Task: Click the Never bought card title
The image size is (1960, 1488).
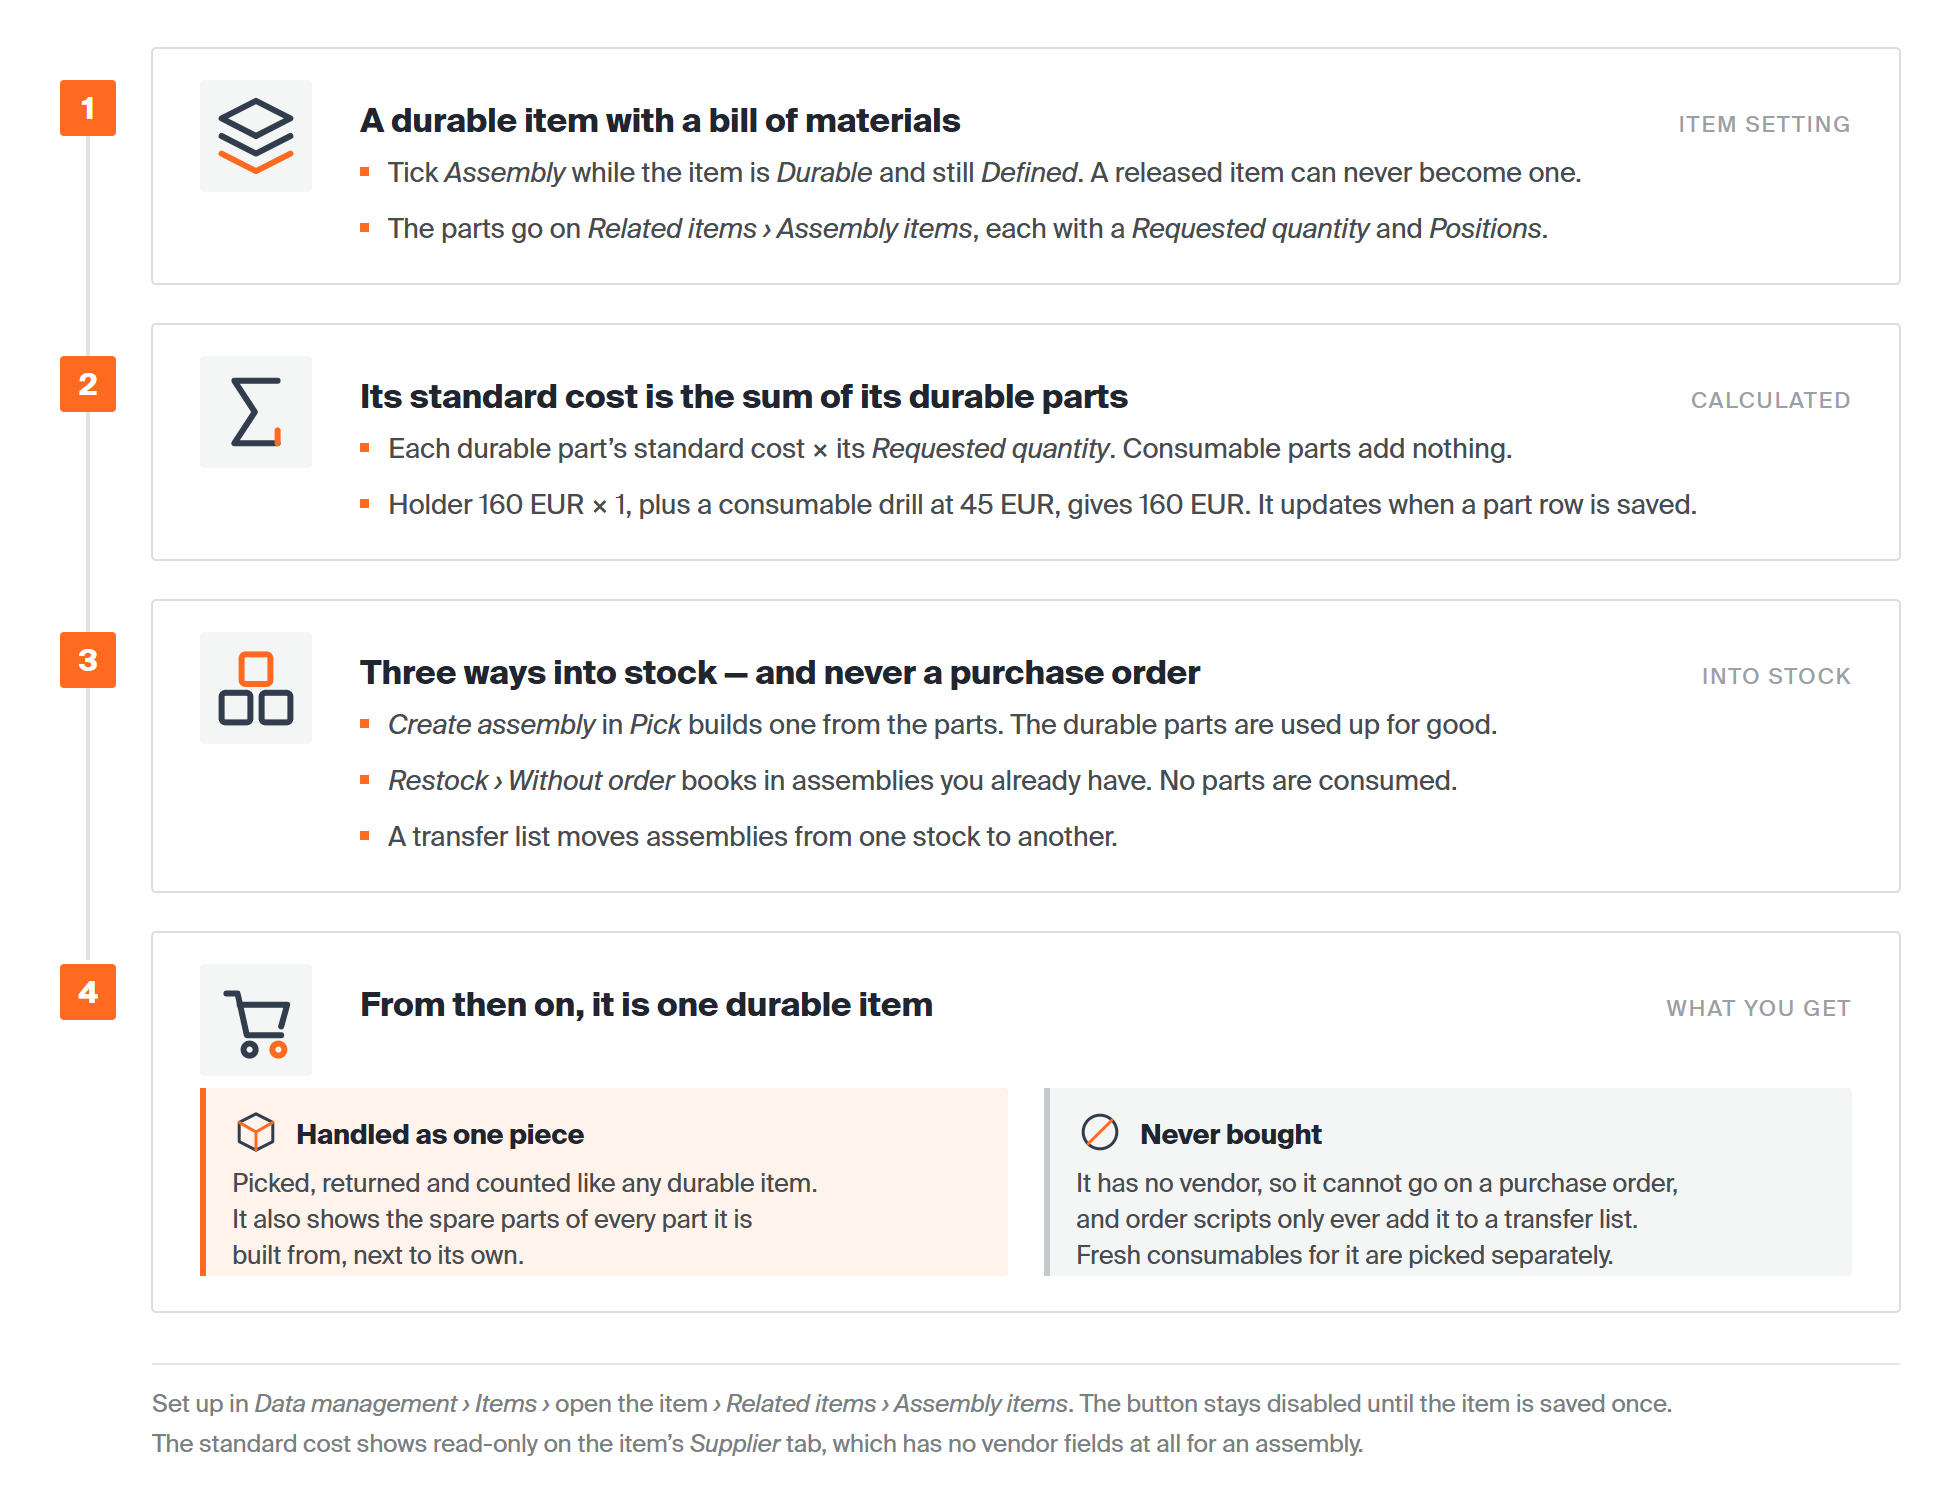Action: click(x=1231, y=1134)
